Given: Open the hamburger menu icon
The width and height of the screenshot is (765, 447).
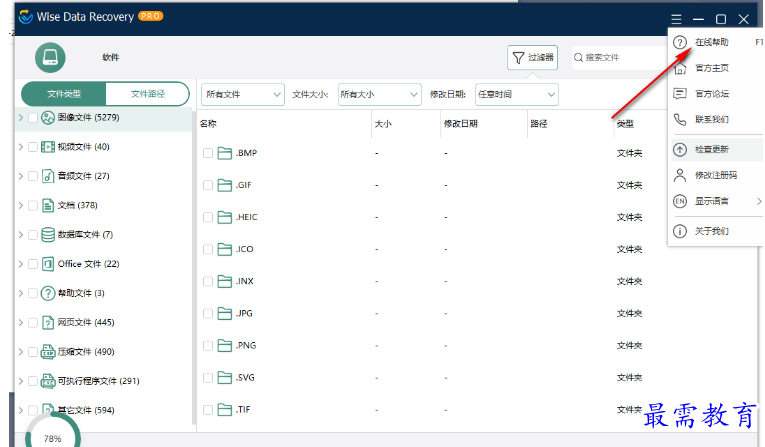Looking at the screenshot, I should [676, 19].
